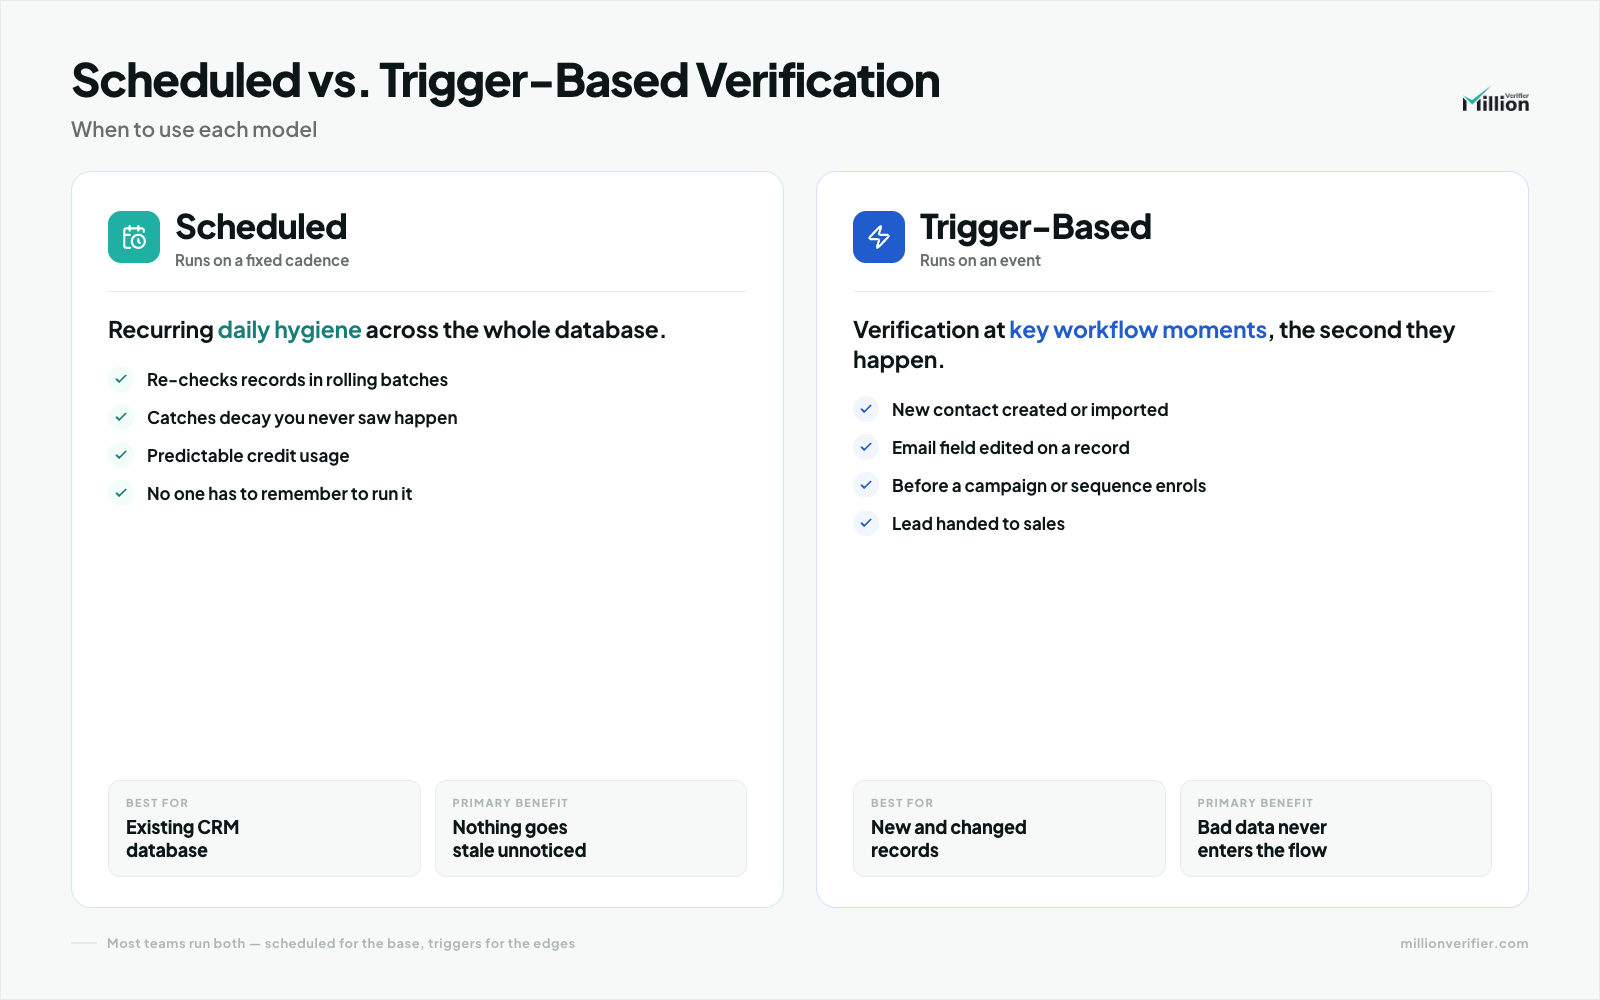Click checkmark beside Before a campaign or sequence enrols
This screenshot has height=1000, width=1600.
[866, 485]
